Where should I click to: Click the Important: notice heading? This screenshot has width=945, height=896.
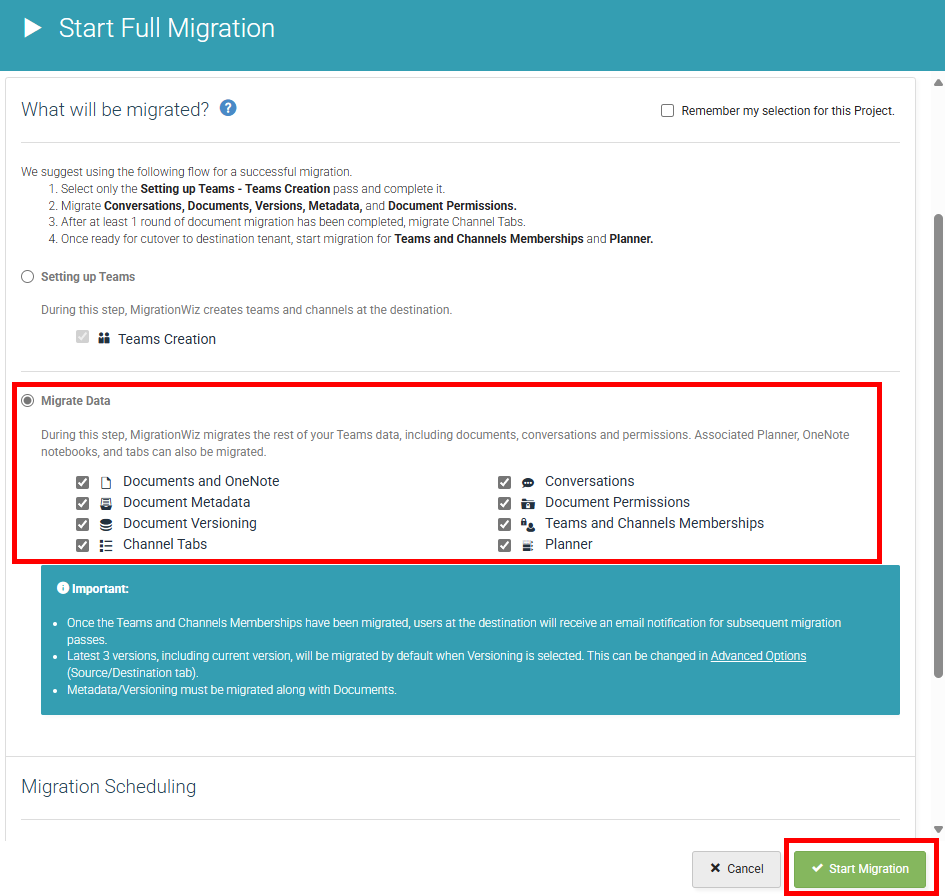tap(100, 589)
